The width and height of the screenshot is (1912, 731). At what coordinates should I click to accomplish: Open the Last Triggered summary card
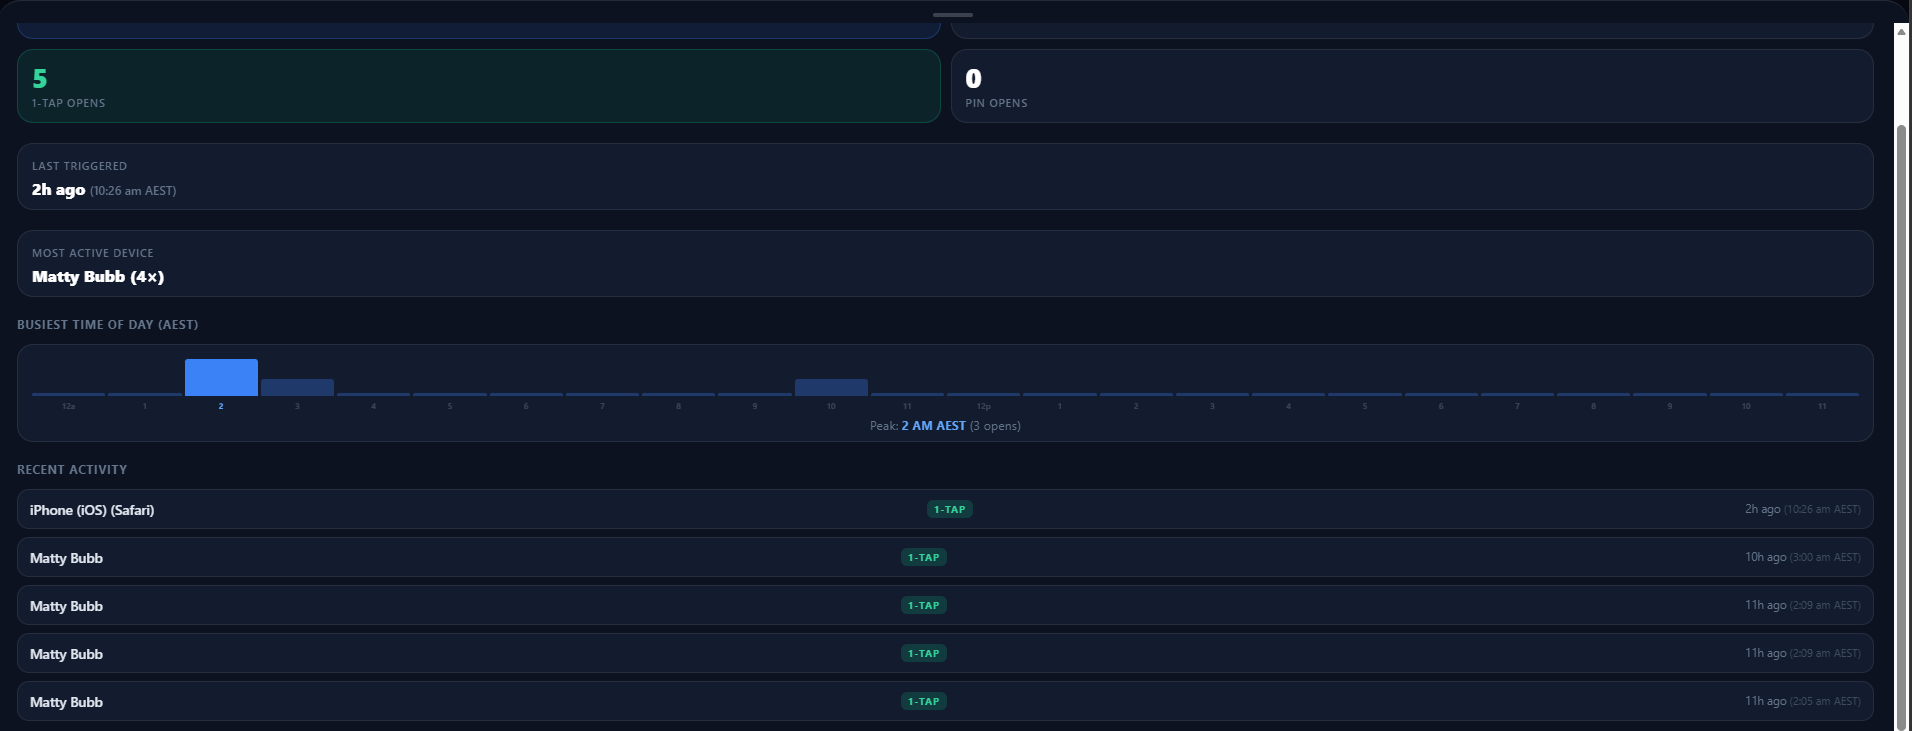point(945,177)
